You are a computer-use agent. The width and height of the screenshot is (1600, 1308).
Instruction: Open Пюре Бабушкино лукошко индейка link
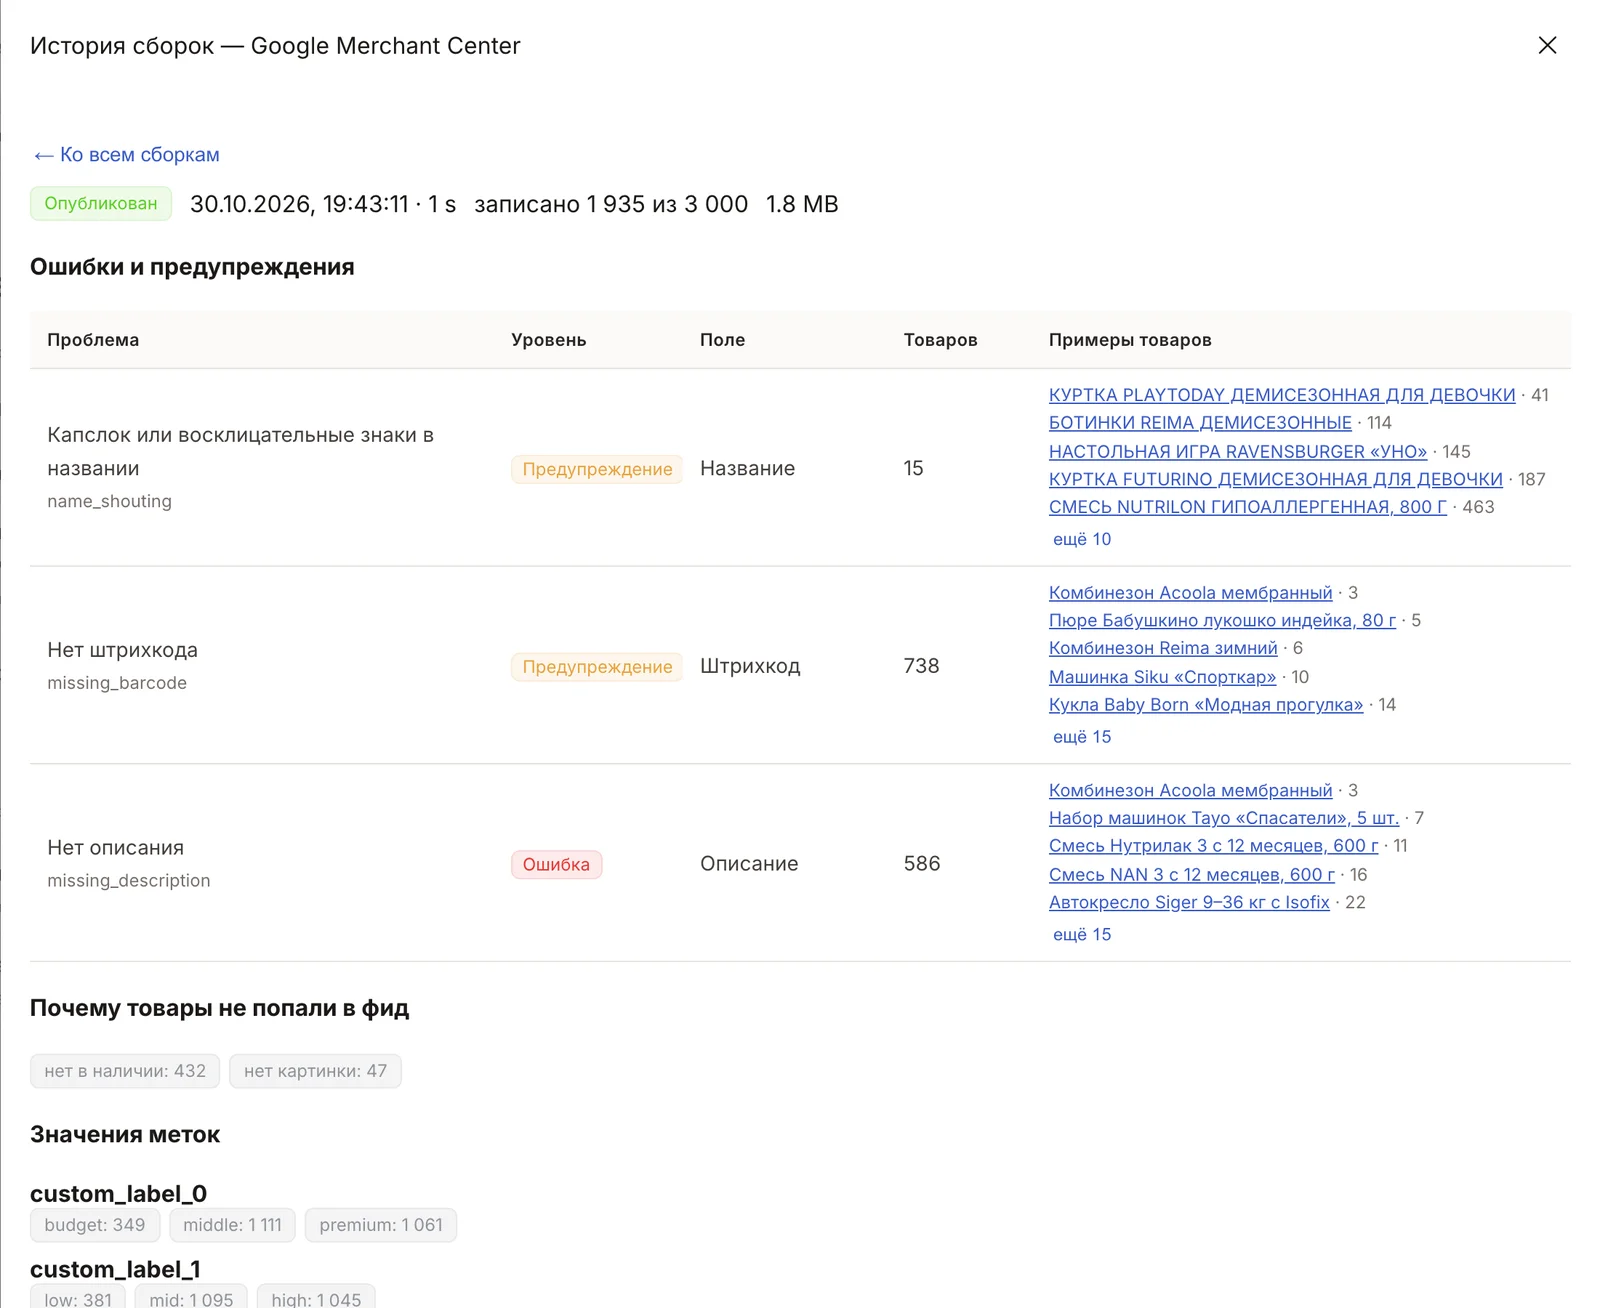coord(1222,620)
